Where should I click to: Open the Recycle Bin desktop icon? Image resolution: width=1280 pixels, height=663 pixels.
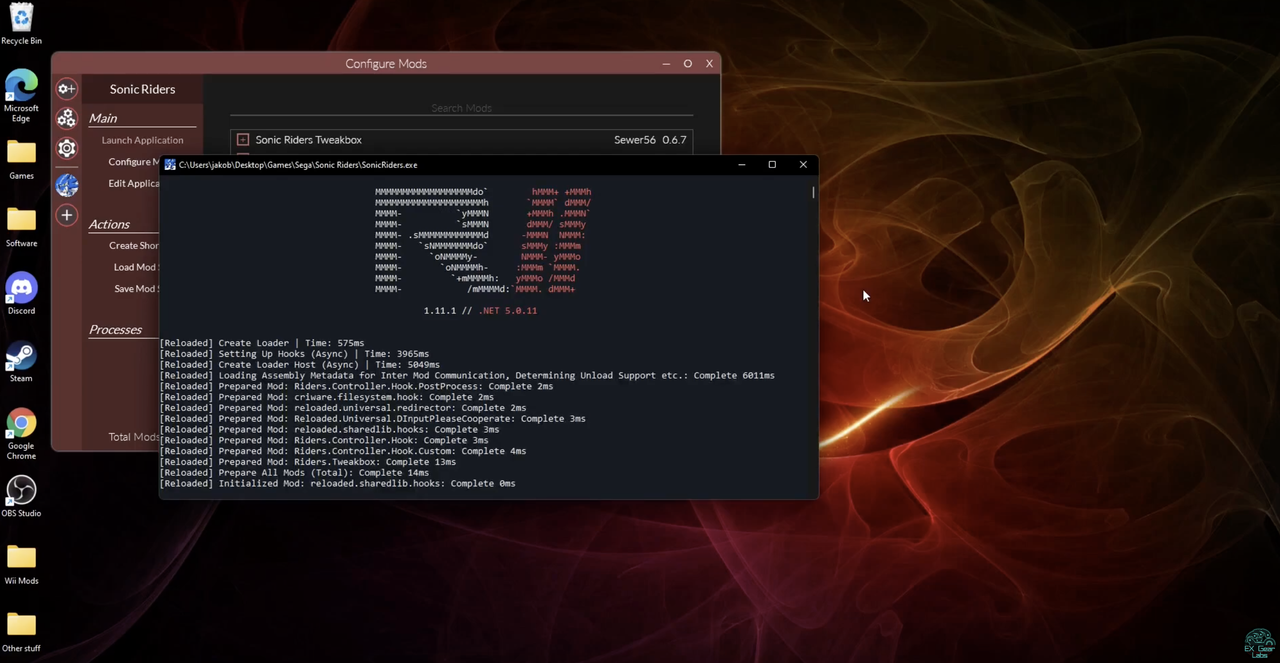point(21,24)
